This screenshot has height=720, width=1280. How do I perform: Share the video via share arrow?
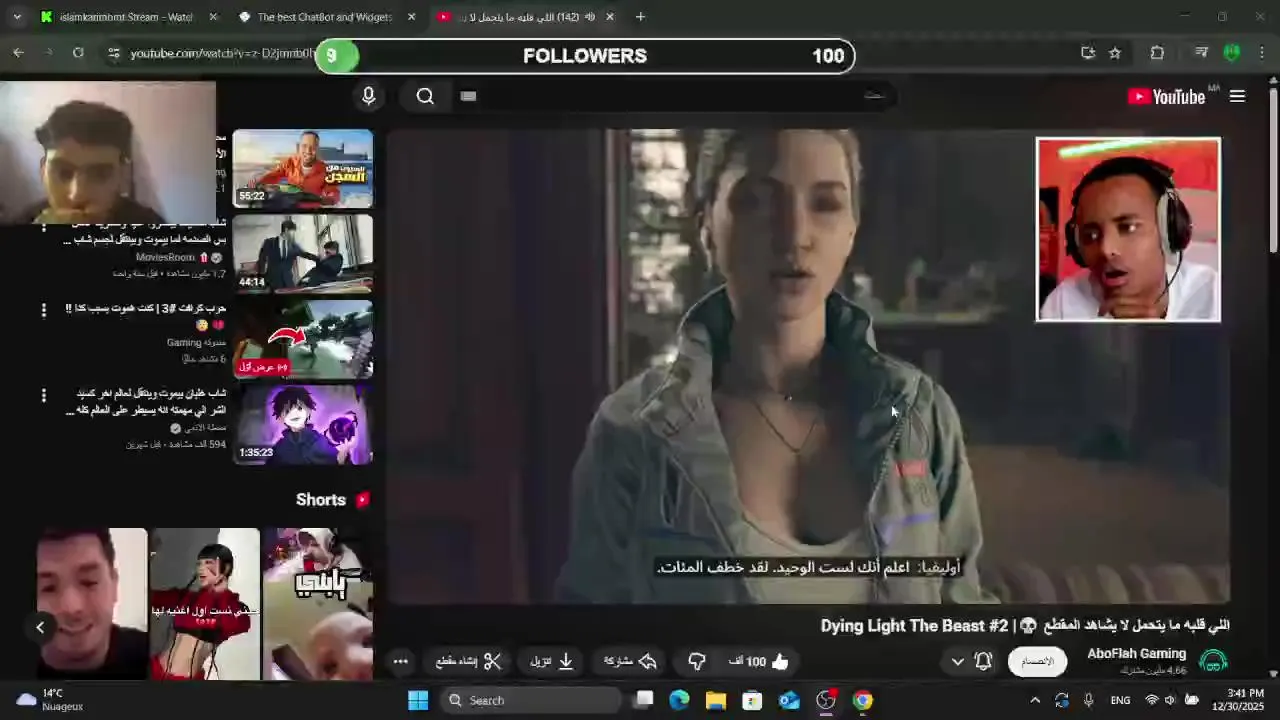631,661
